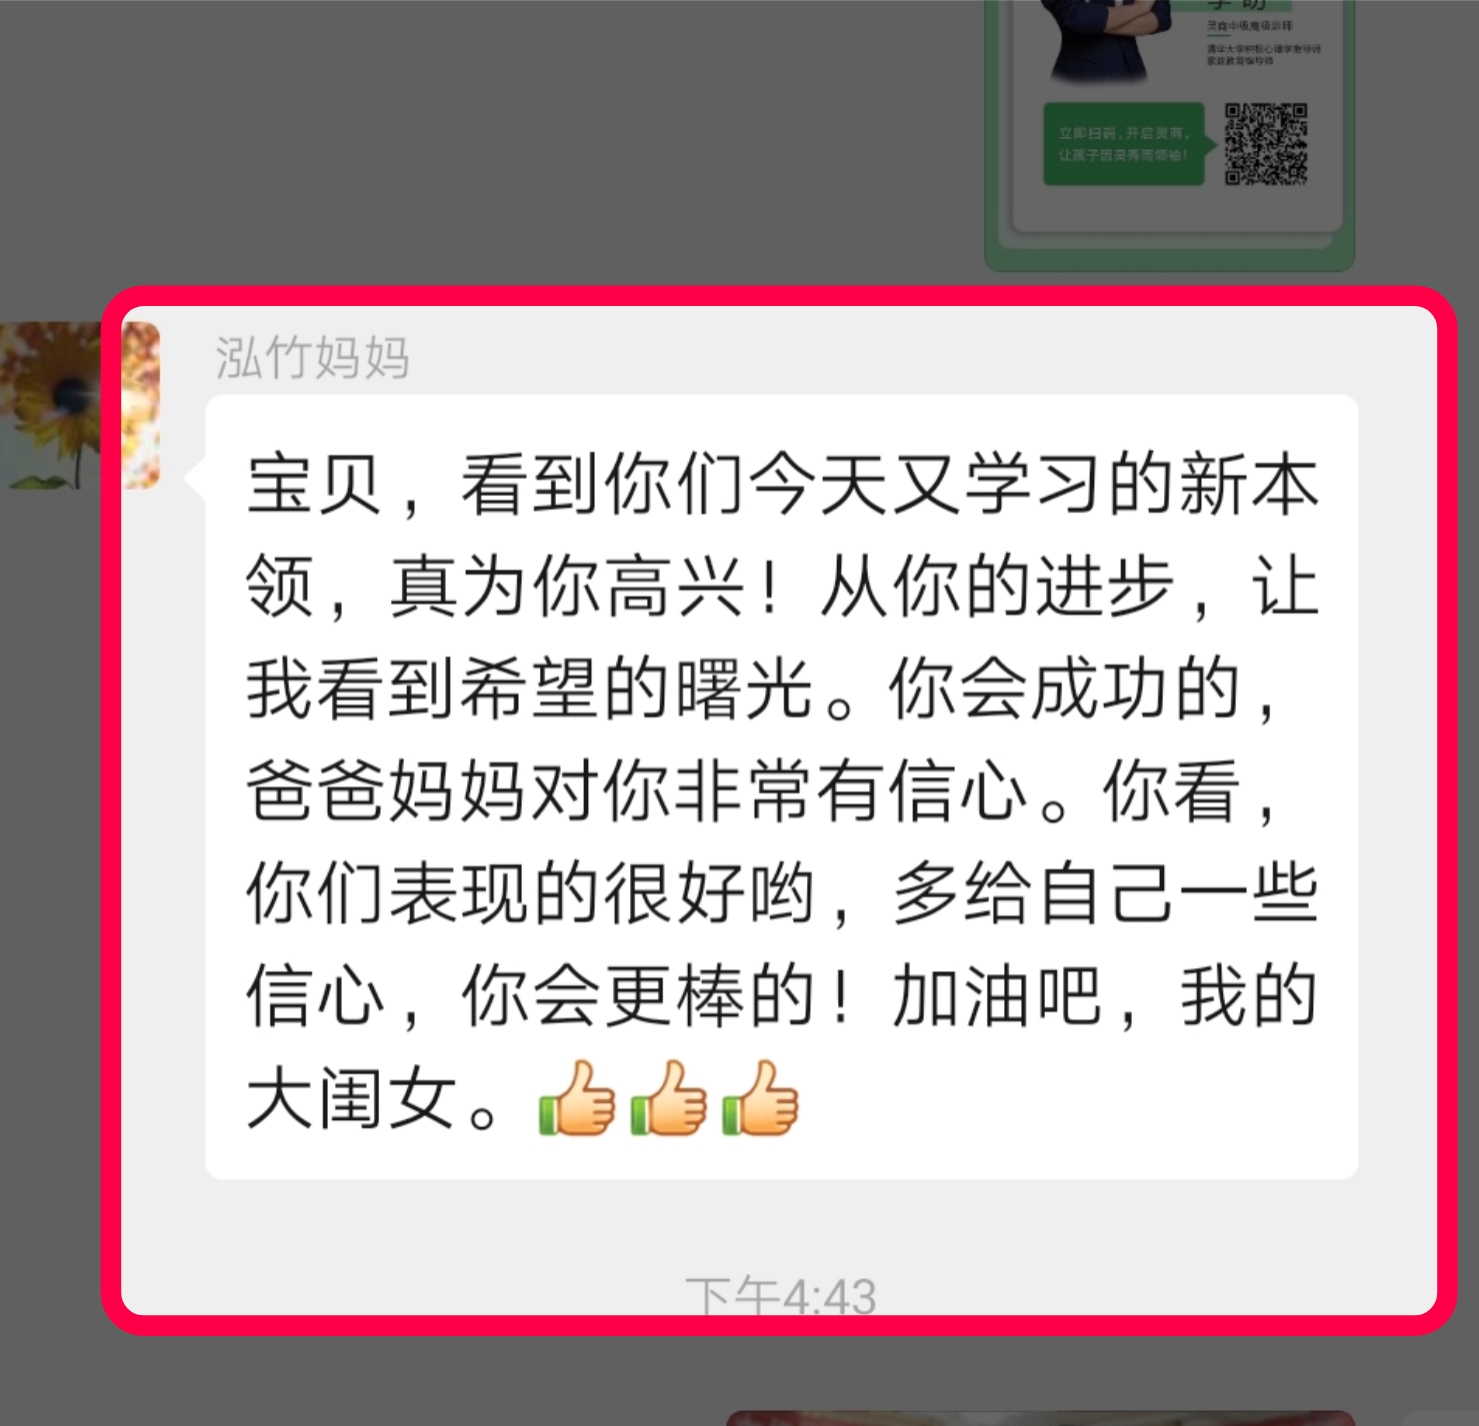The width and height of the screenshot is (1479, 1426).
Task: Click the first thumbs-up emoji
Action: tap(577, 1098)
